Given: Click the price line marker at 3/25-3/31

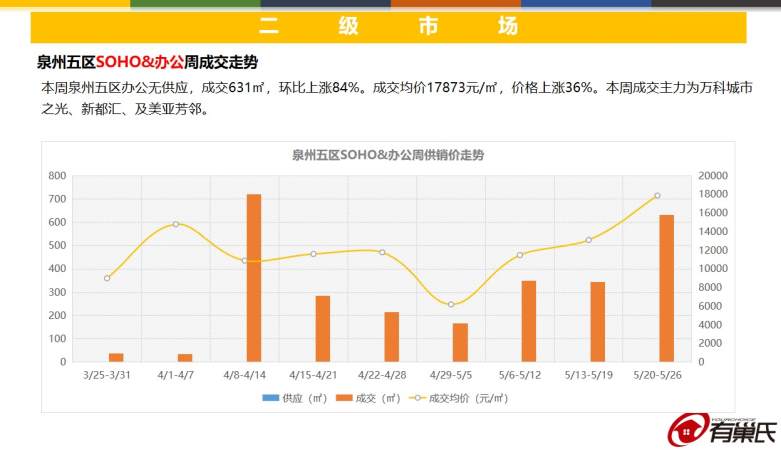Looking at the screenshot, I should pos(107,278).
